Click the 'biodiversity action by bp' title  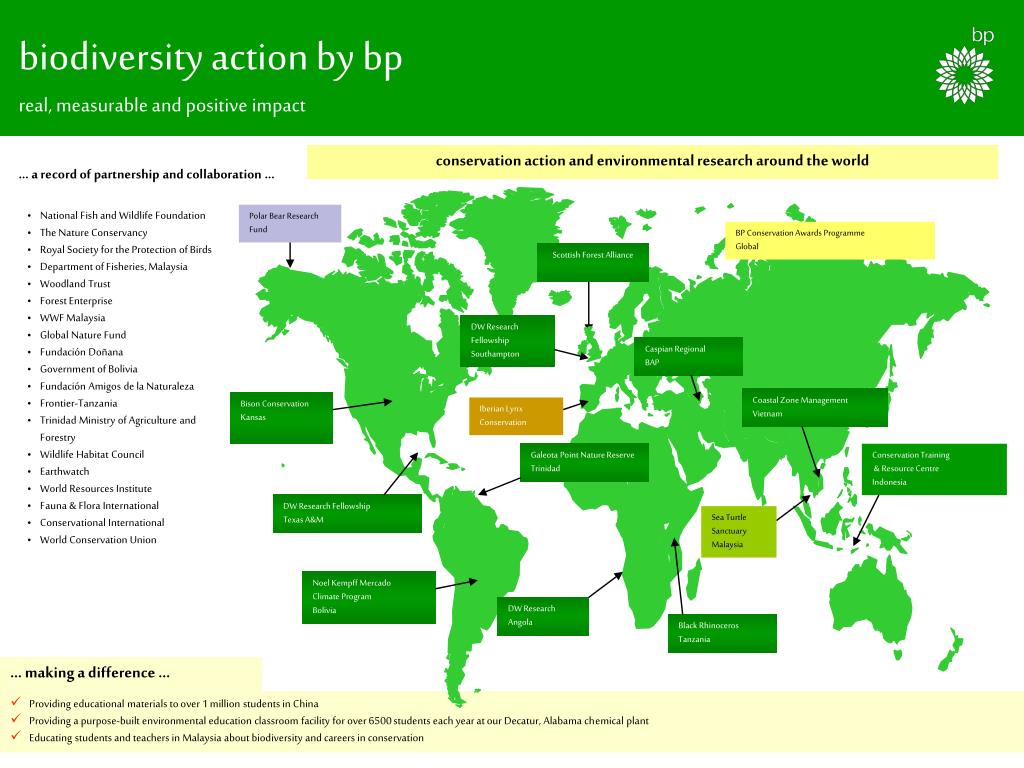(x=210, y=58)
